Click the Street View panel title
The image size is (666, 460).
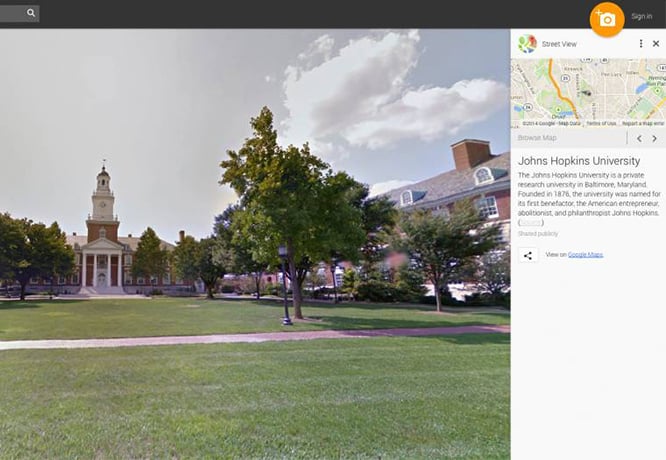point(559,44)
